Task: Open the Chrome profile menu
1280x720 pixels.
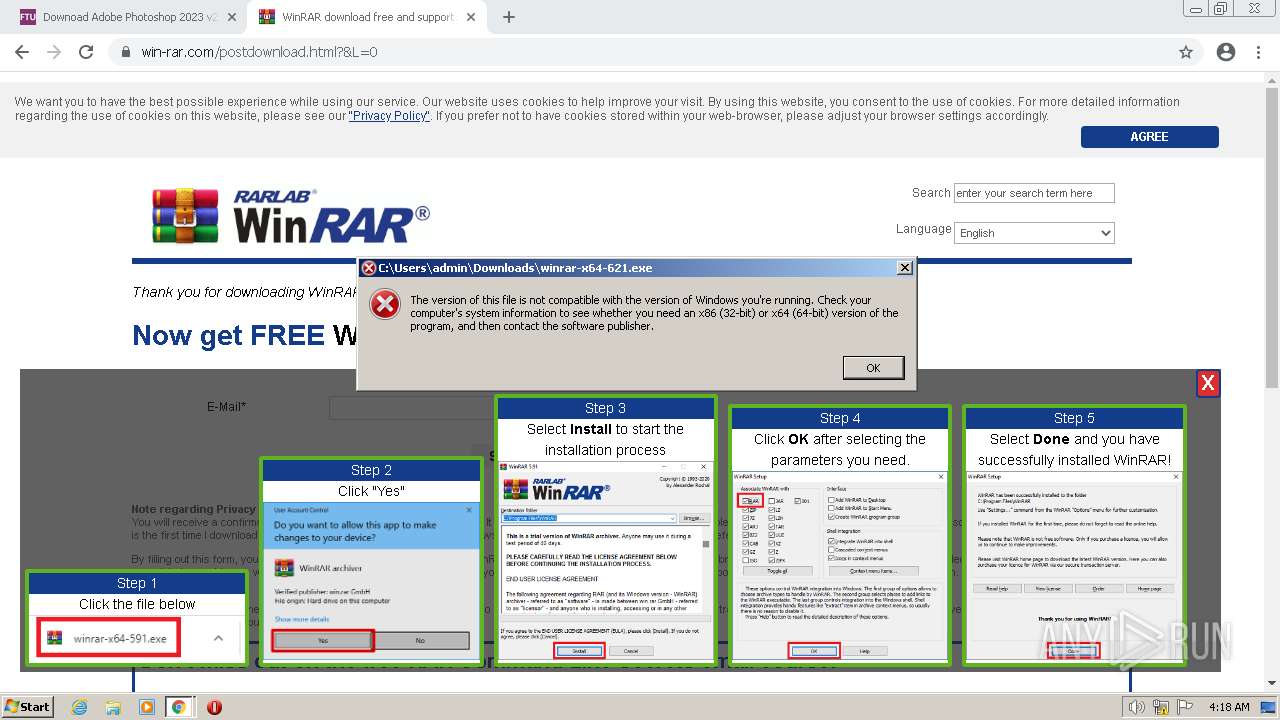Action: 1226,52
